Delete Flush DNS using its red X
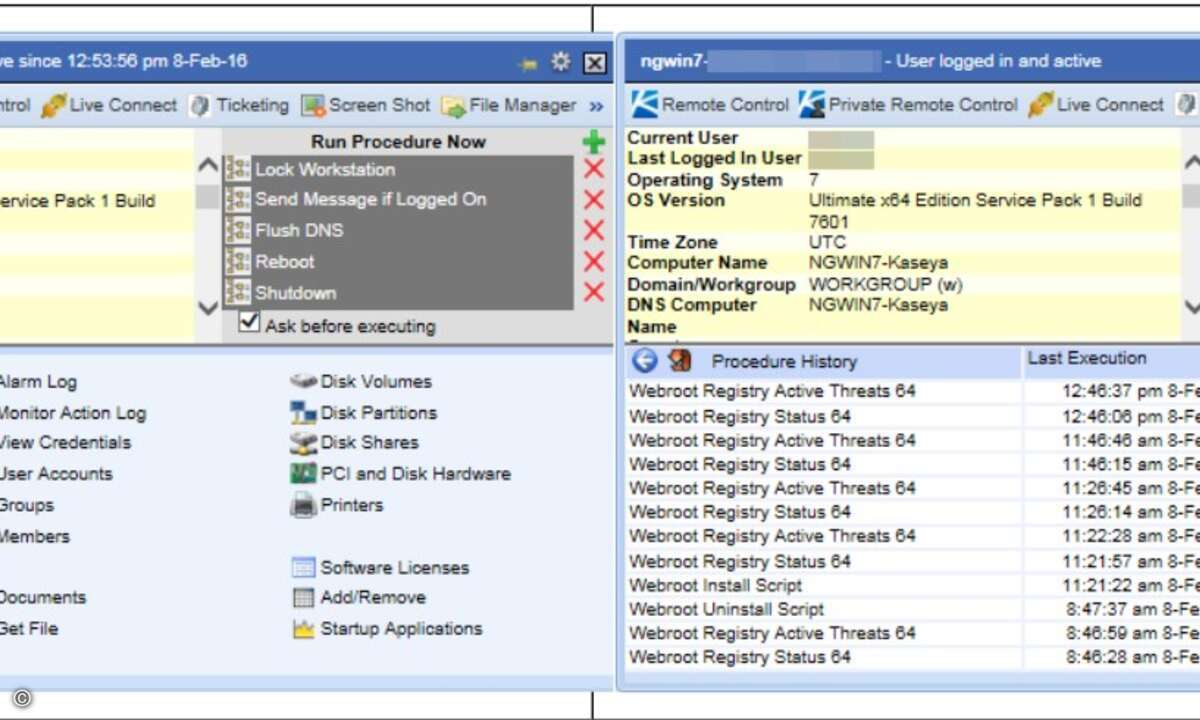The height and width of the screenshot is (720, 1200). pyautogui.click(x=594, y=230)
